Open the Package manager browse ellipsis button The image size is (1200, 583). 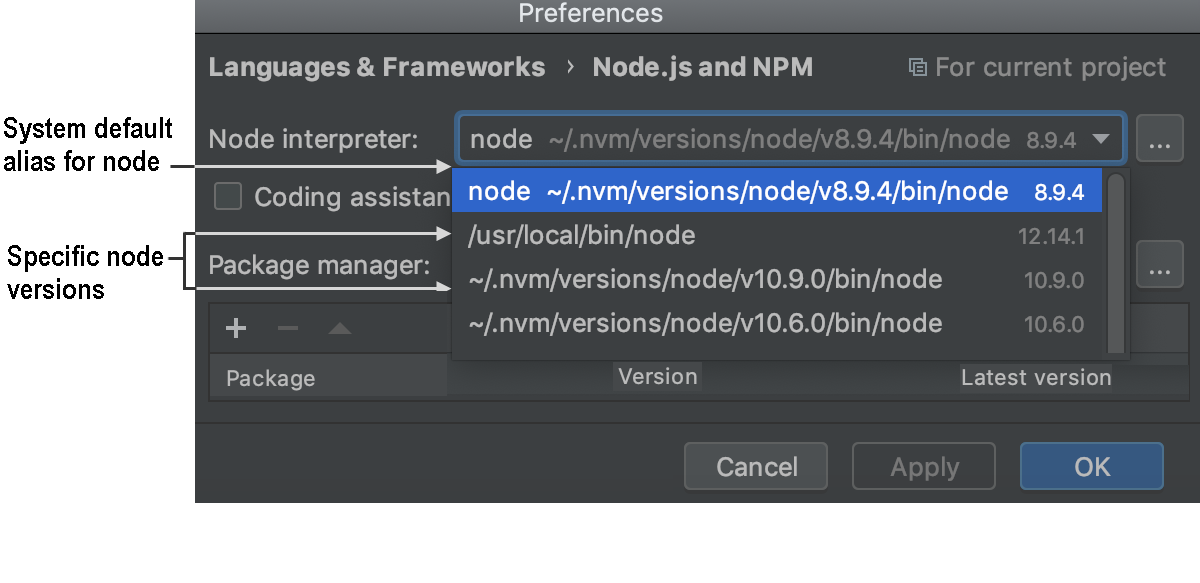click(1159, 264)
